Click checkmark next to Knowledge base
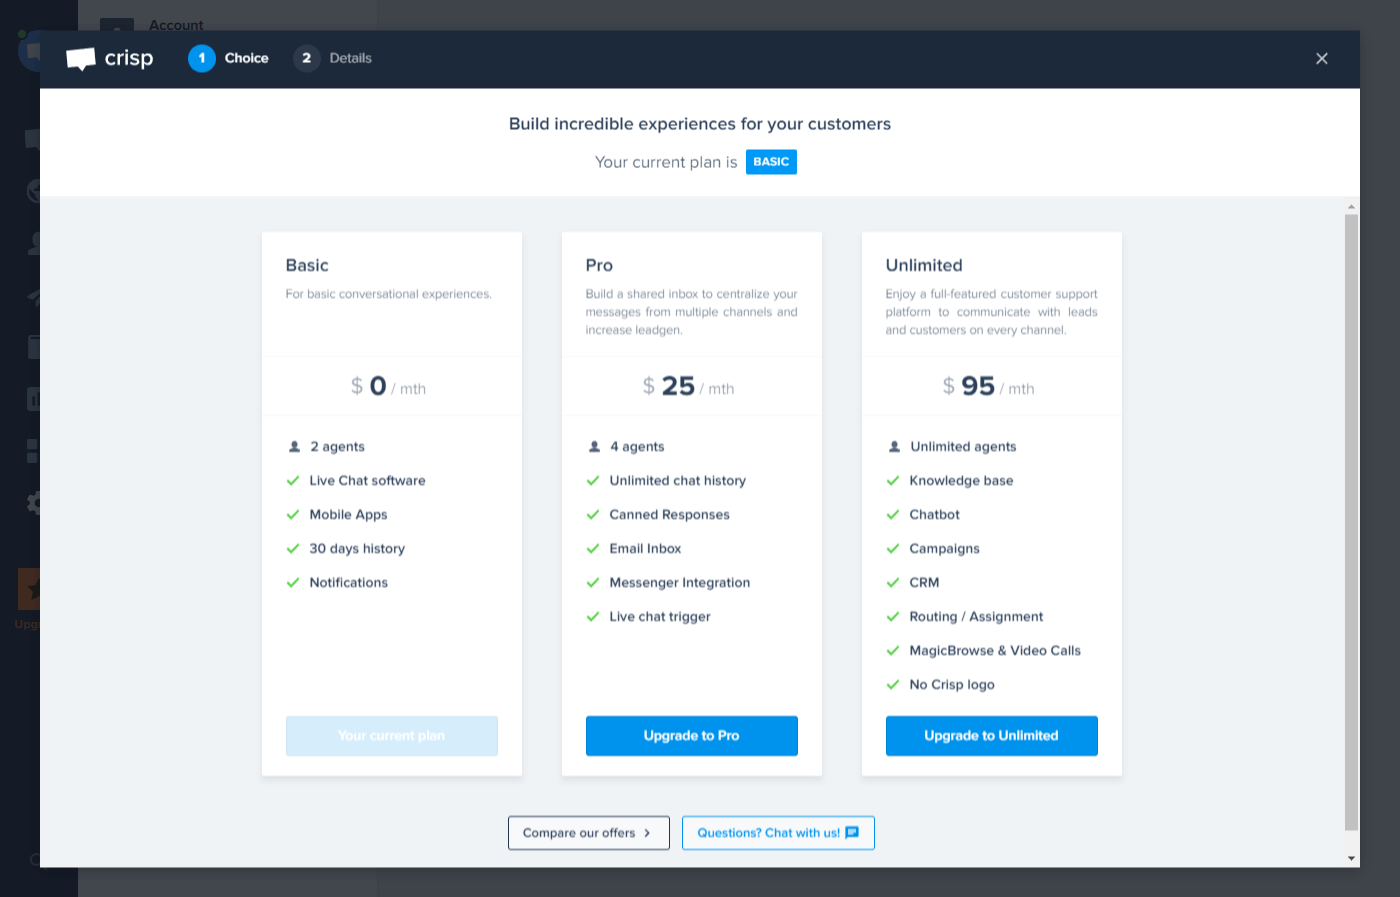 (x=893, y=481)
